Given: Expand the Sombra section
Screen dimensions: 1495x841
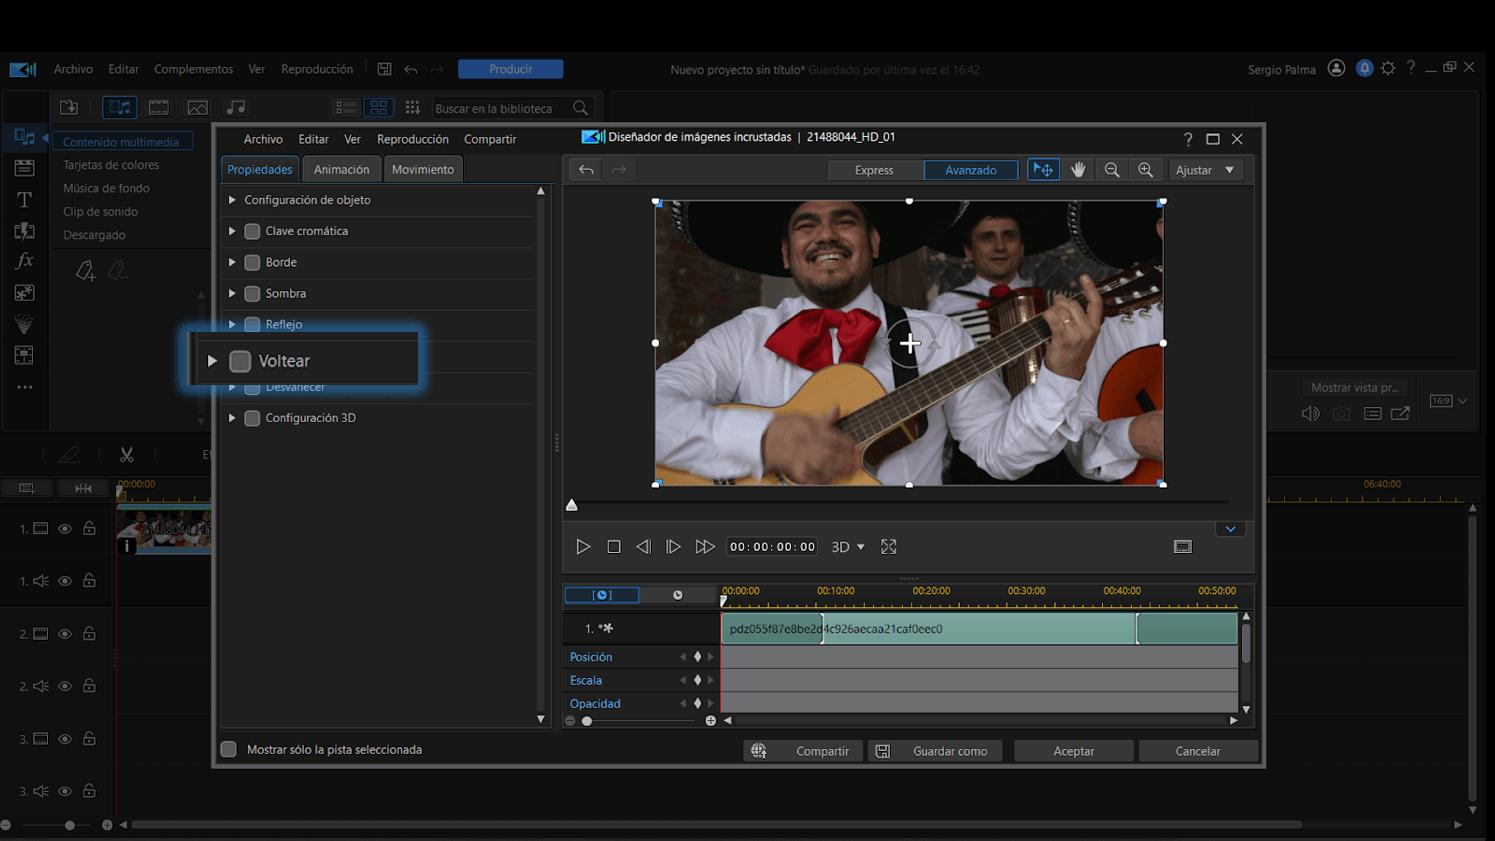Looking at the screenshot, I should [232, 293].
